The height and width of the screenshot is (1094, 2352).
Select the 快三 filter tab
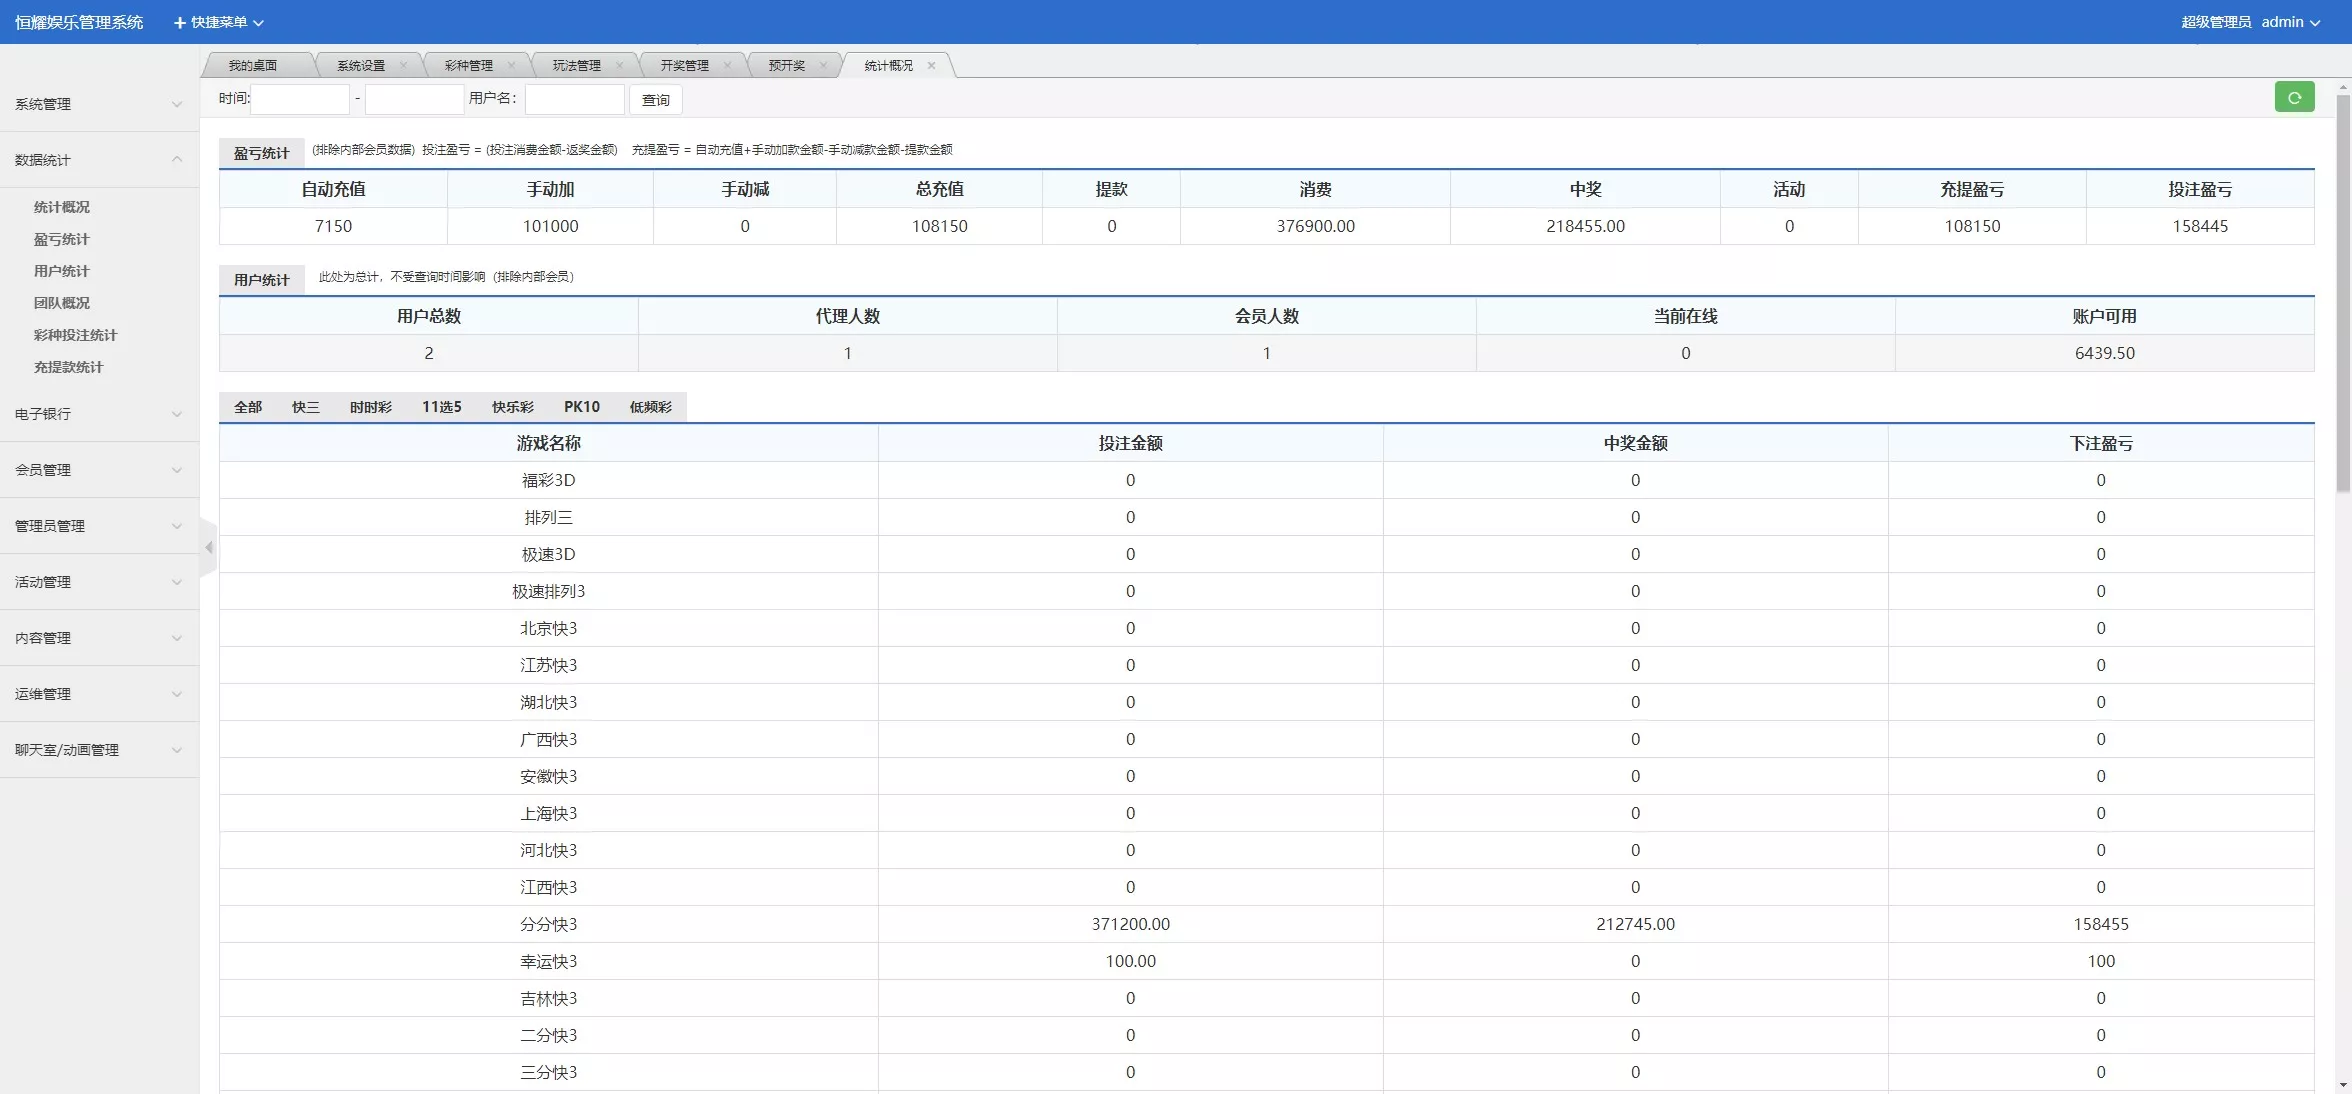[x=305, y=407]
